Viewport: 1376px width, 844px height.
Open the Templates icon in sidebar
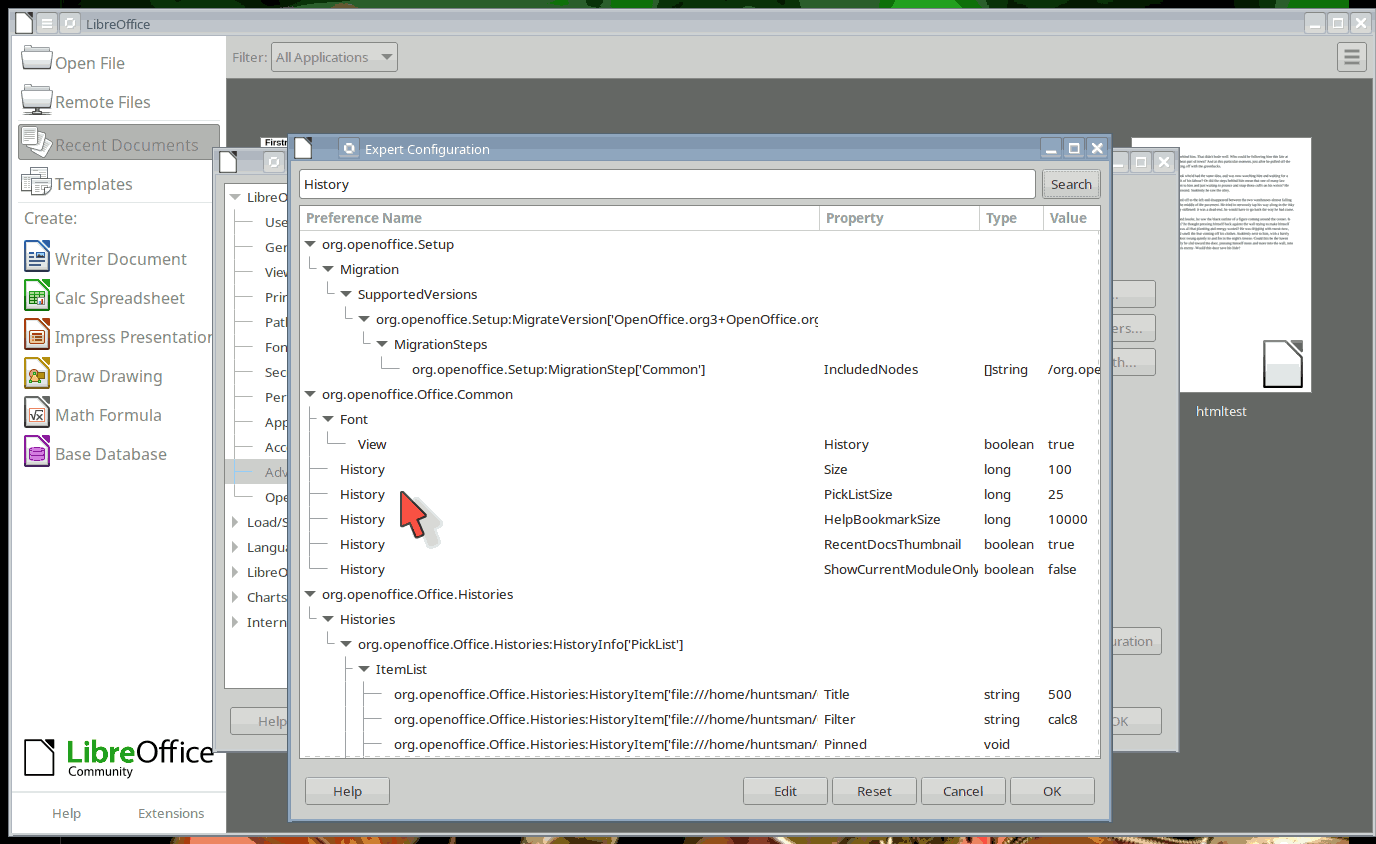coord(37,182)
